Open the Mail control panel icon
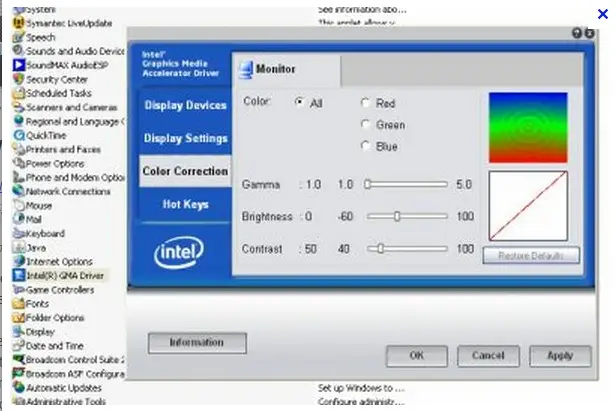This screenshot has width=616, height=411. pyautogui.click(x=18, y=219)
